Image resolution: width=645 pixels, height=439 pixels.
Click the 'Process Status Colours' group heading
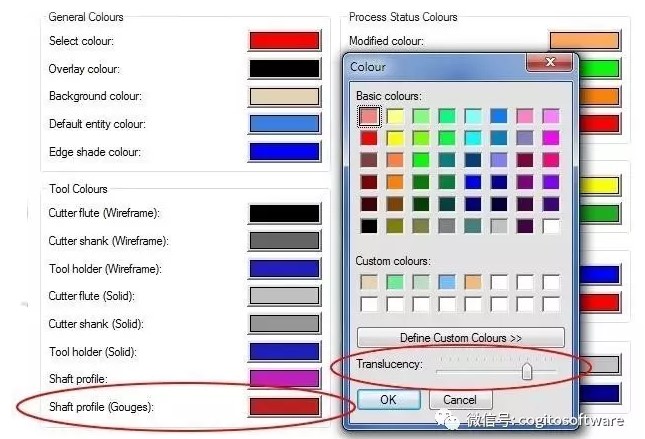[x=403, y=17]
